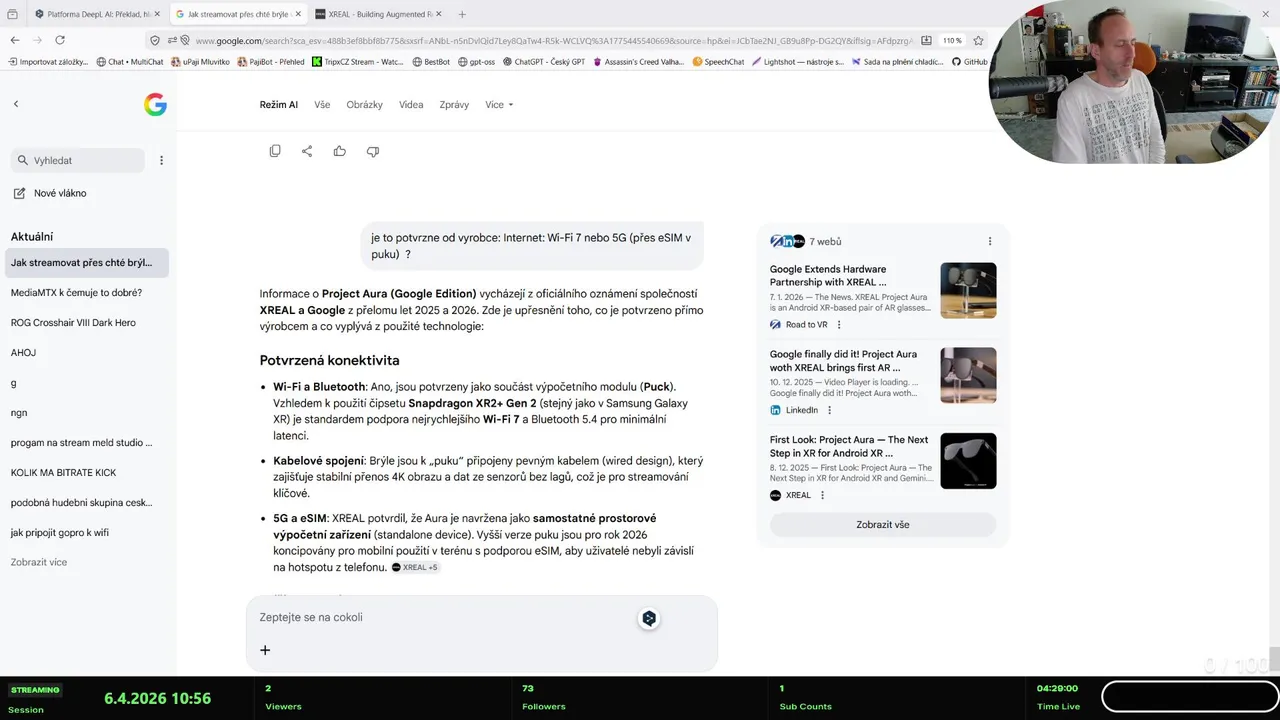The image size is (1280, 720).
Task: Go back with the sidebar arrow icon
Action: click(x=16, y=104)
